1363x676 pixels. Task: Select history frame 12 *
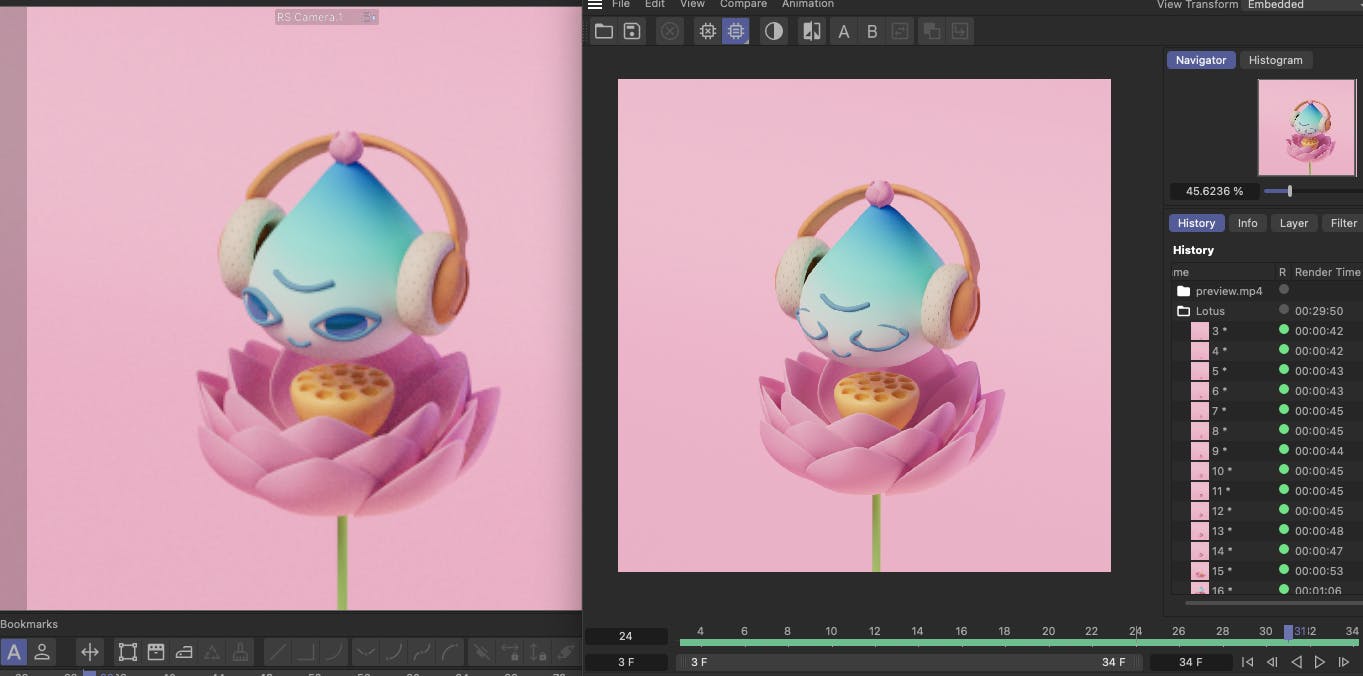pyautogui.click(x=1221, y=511)
